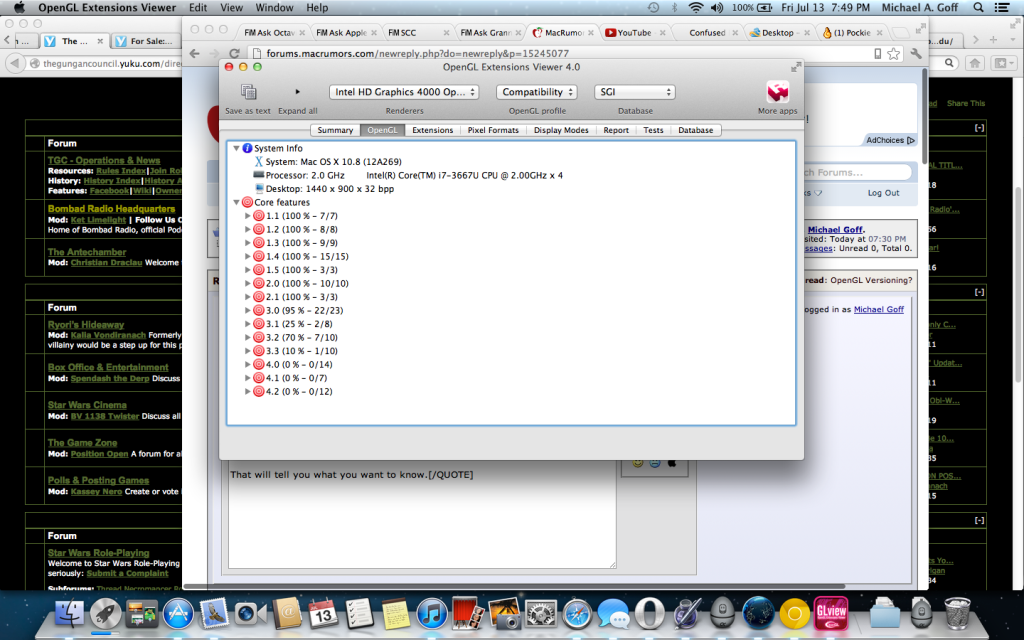Open iPhoto from the dock
The image size is (1024, 640).
504,614
